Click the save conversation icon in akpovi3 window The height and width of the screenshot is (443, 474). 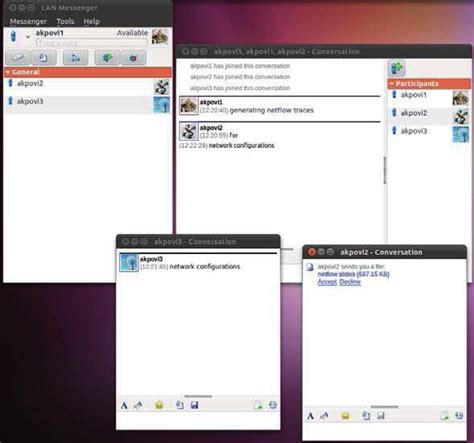point(194,405)
